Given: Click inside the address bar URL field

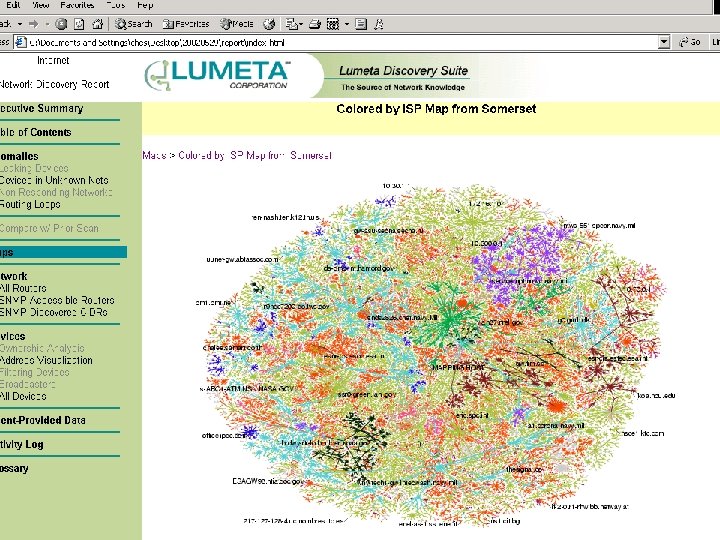Looking at the screenshot, I should coord(342,43).
